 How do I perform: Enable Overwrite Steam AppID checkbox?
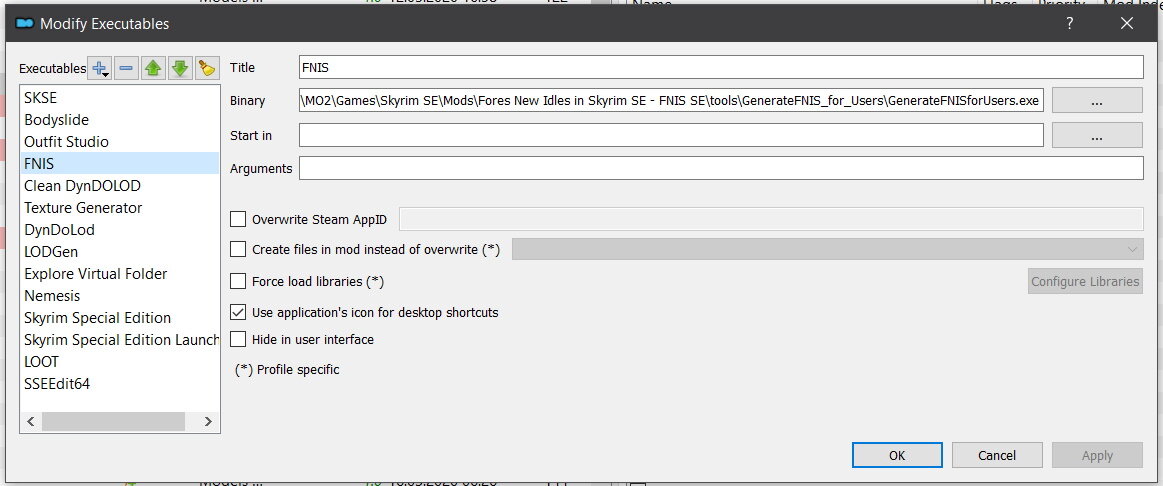tap(238, 219)
